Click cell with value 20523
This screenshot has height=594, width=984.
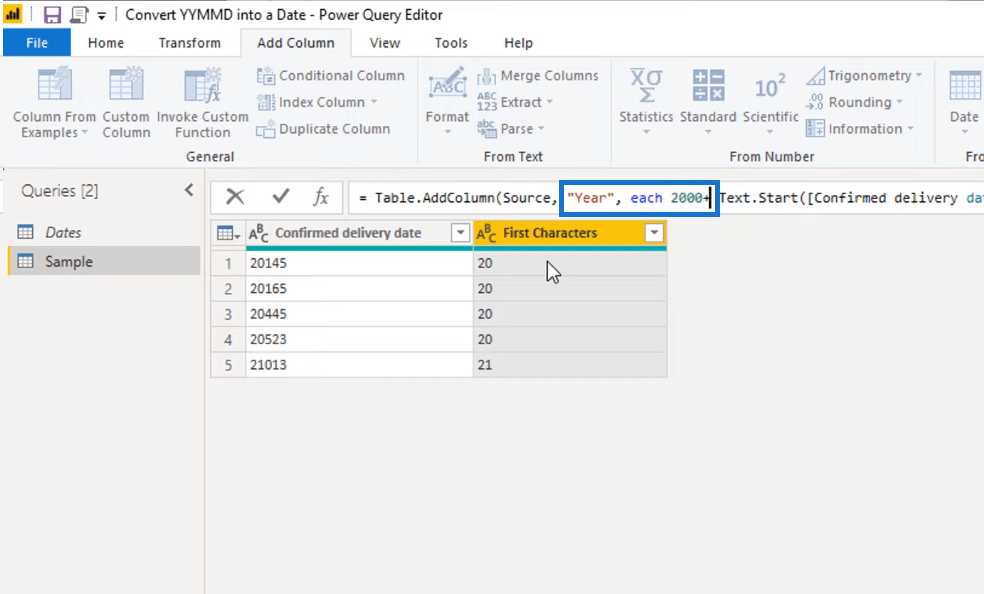(360, 339)
